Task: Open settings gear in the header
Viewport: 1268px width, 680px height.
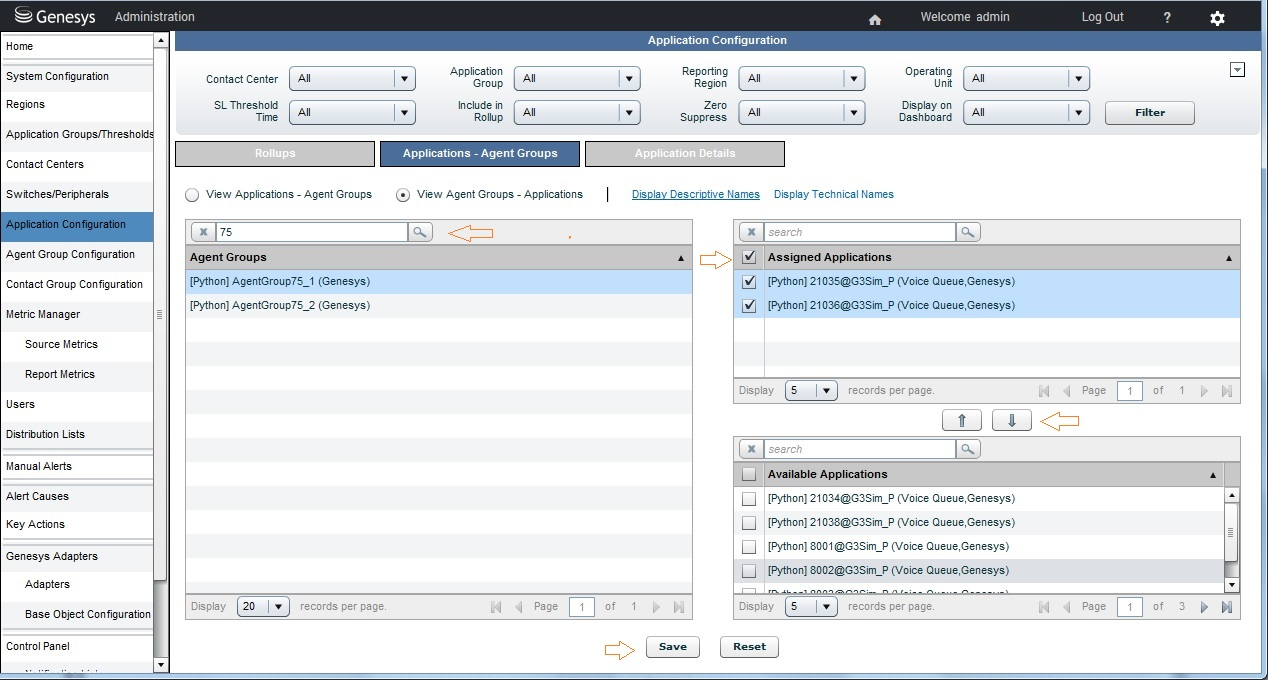Action: tap(1217, 18)
